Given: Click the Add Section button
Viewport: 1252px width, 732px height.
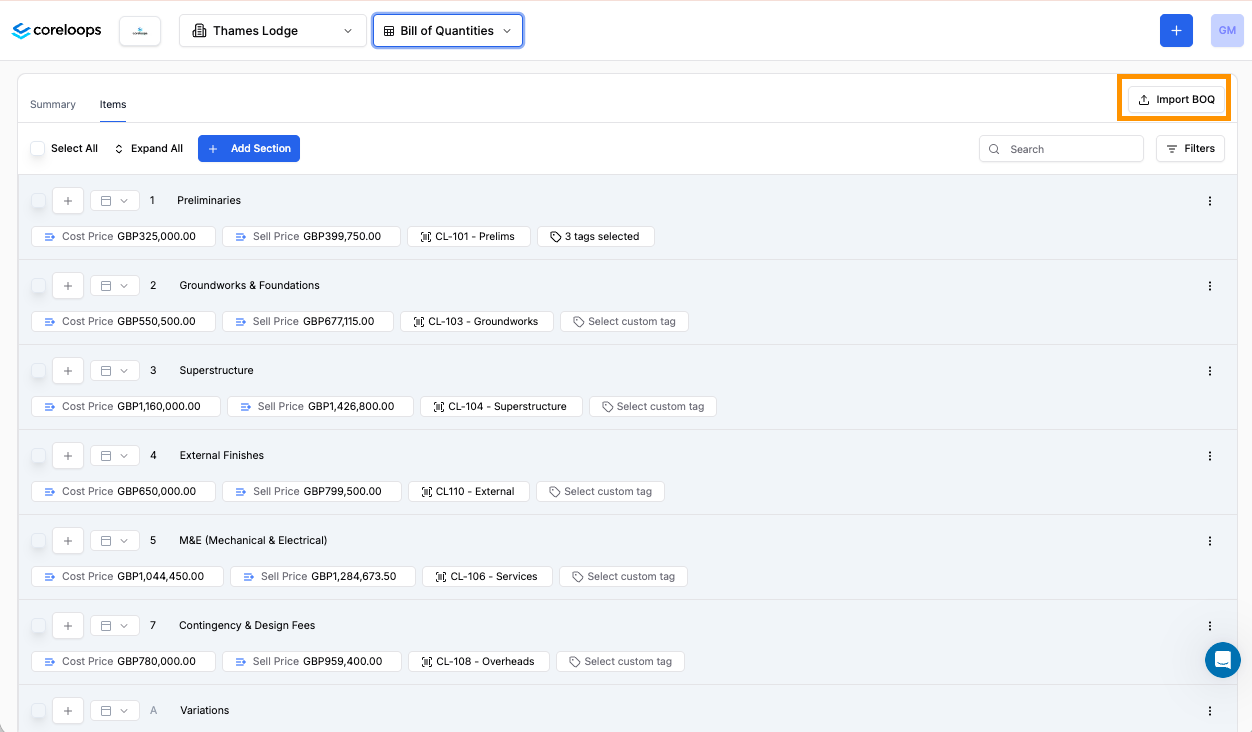Looking at the screenshot, I should (x=249, y=148).
